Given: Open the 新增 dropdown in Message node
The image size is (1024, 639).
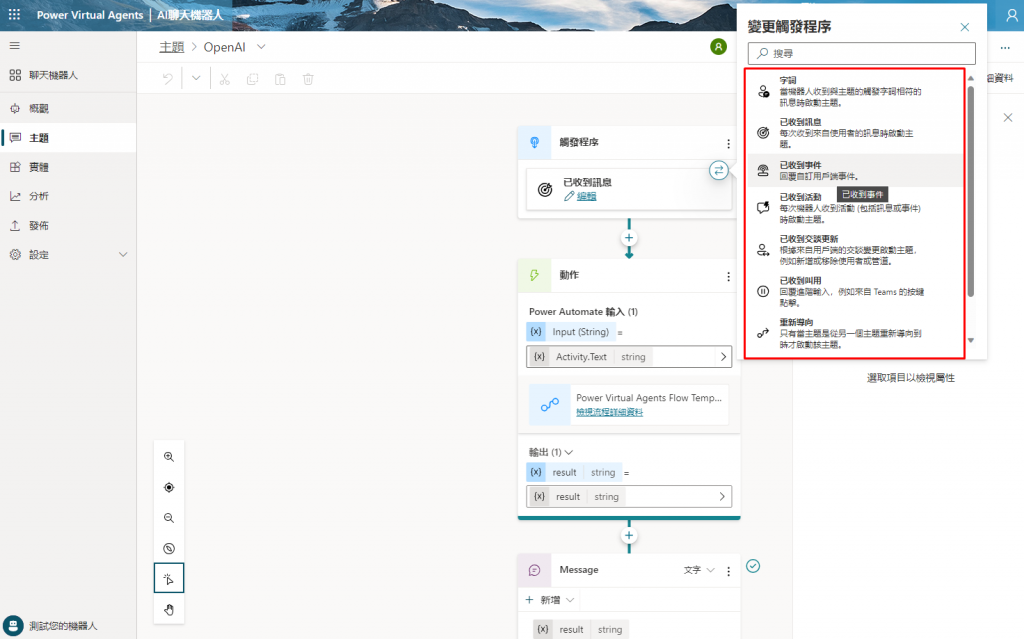Looking at the screenshot, I should point(550,600).
